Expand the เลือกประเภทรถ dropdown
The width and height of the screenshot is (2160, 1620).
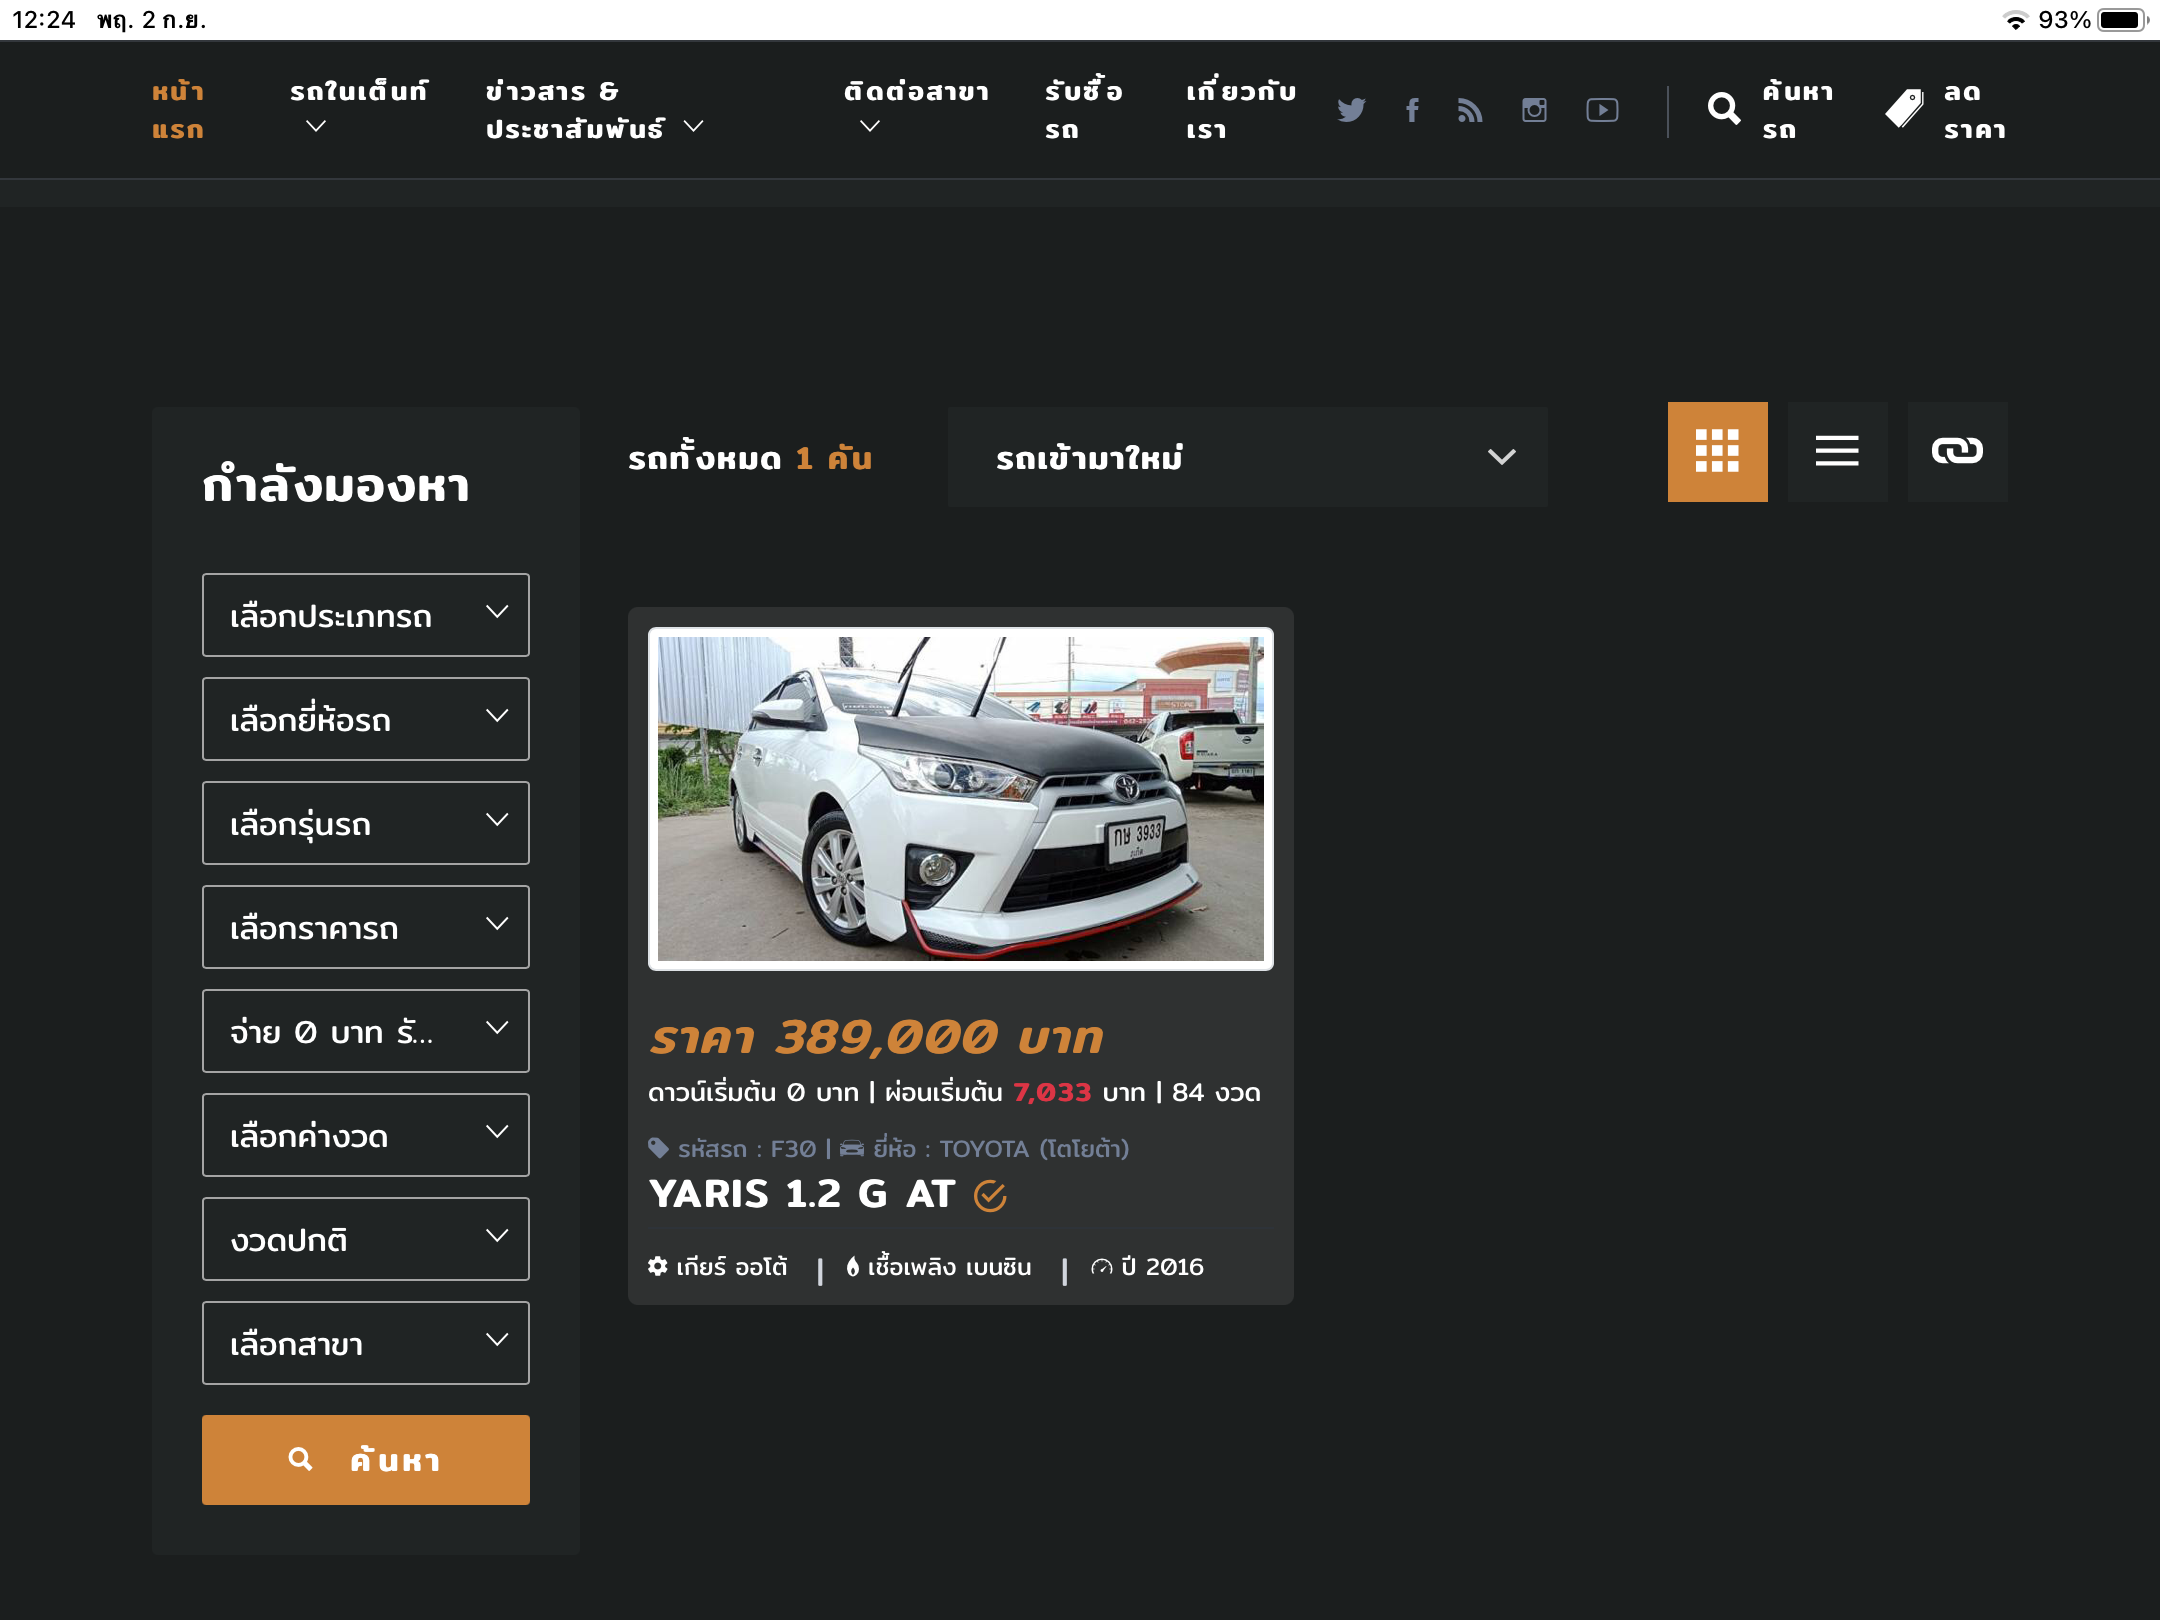[x=365, y=615]
